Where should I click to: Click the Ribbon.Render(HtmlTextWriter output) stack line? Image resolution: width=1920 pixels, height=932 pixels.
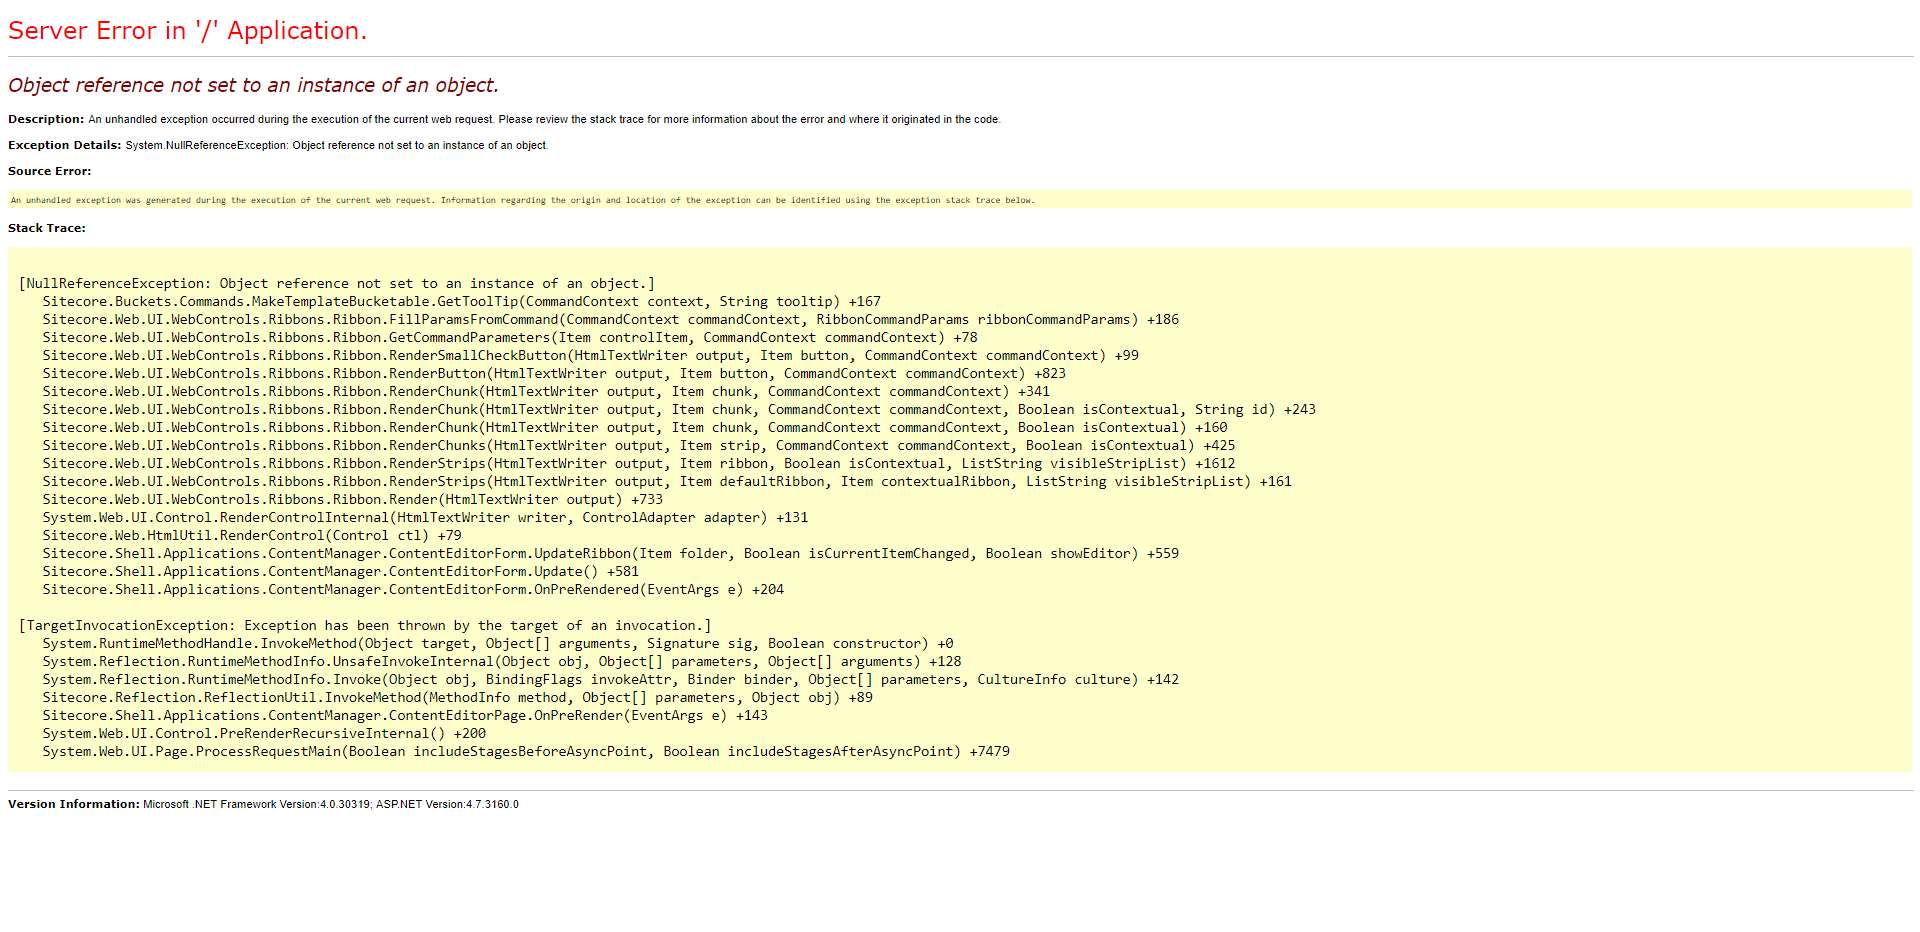(x=353, y=500)
